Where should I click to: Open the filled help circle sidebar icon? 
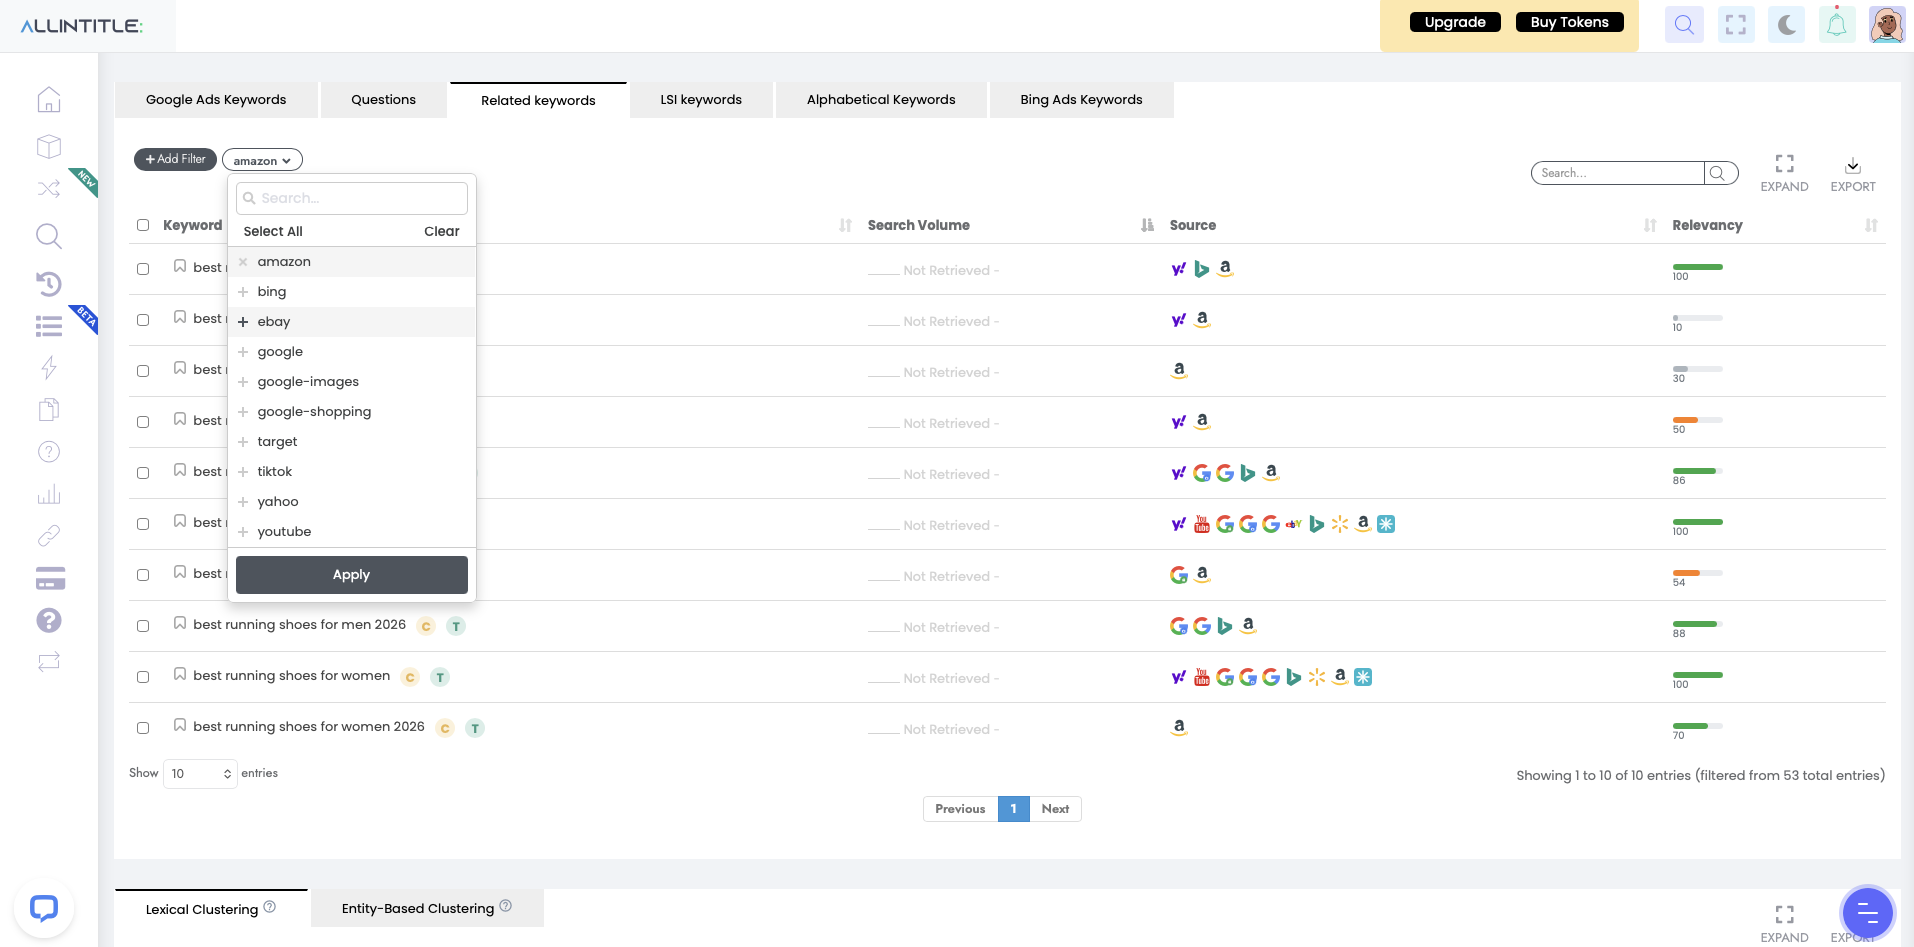click(x=49, y=620)
